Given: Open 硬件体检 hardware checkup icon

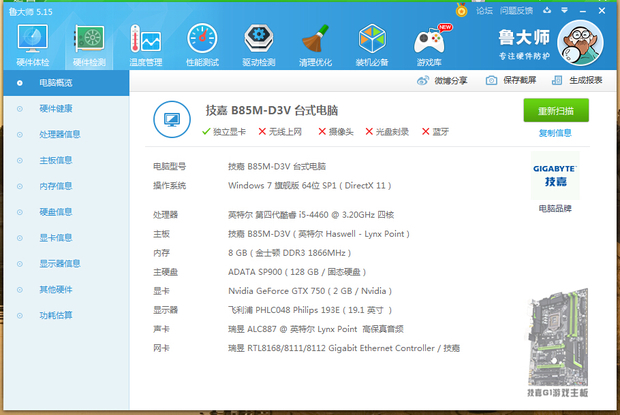Looking at the screenshot, I should click(33, 45).
